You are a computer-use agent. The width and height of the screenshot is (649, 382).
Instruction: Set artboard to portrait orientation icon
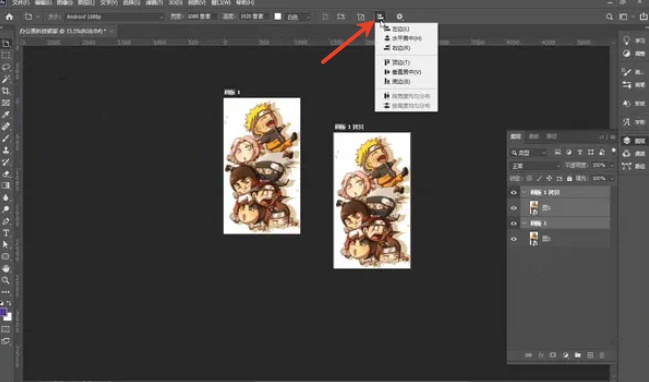click(325, 17)
